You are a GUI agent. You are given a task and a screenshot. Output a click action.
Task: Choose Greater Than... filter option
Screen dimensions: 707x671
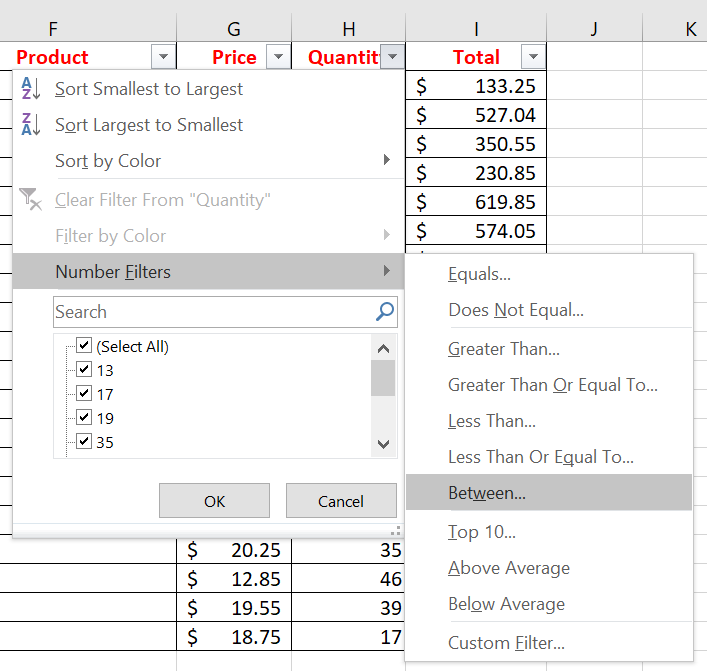pyautogui.click(x=504, y=349)
